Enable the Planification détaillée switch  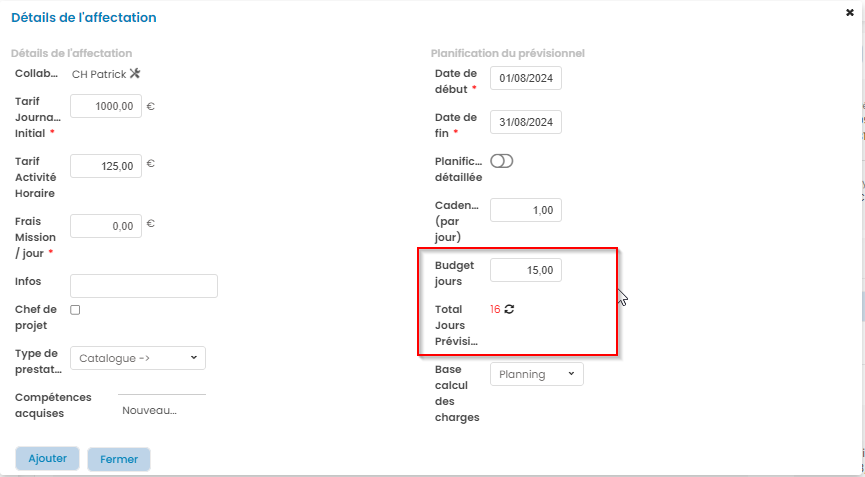[x=501, y=161]
